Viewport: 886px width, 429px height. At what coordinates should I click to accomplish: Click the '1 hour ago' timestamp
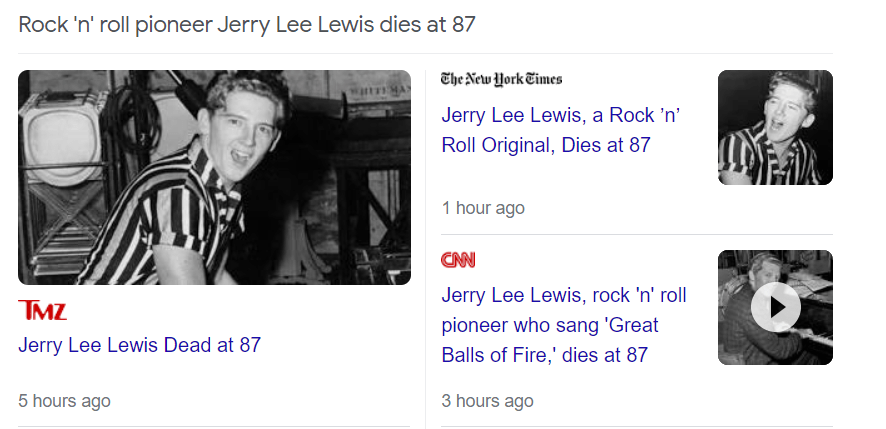coord(483,208)
